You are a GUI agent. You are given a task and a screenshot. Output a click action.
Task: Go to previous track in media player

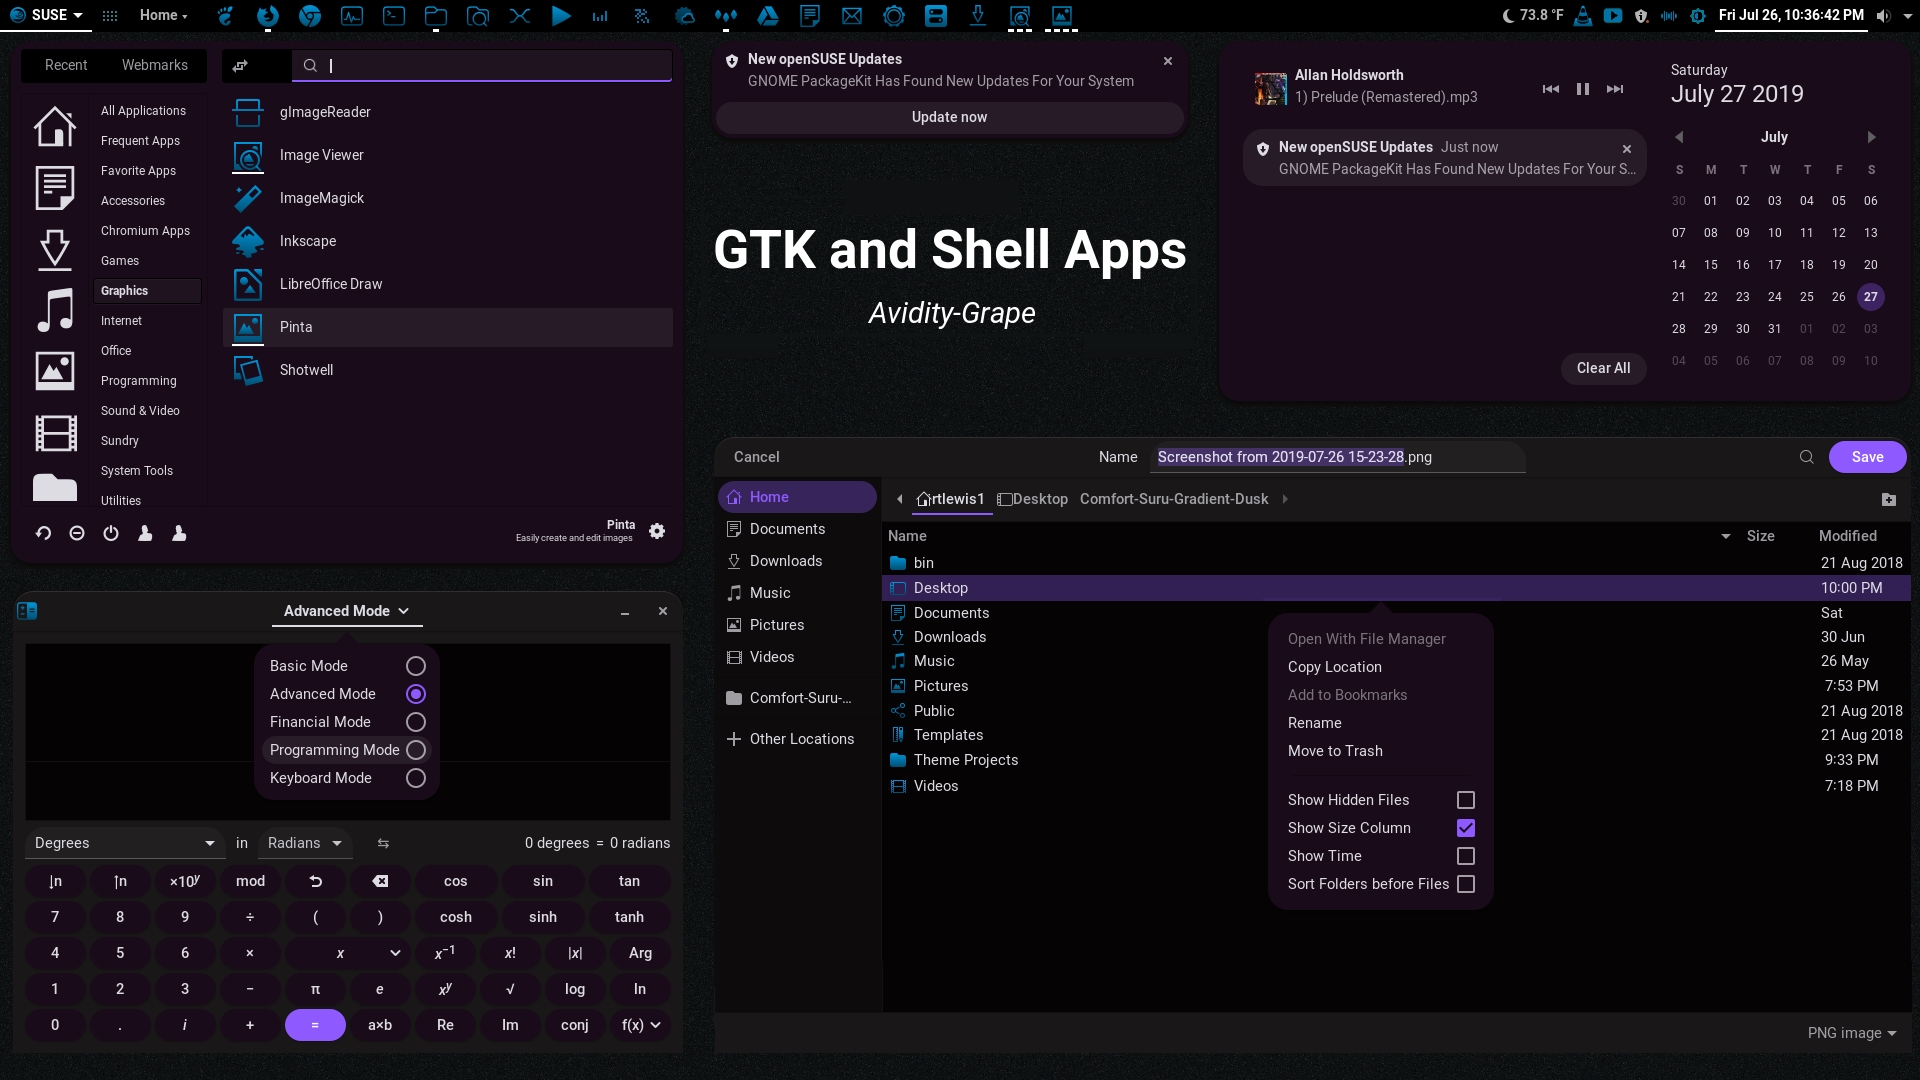coord(1551,89)
